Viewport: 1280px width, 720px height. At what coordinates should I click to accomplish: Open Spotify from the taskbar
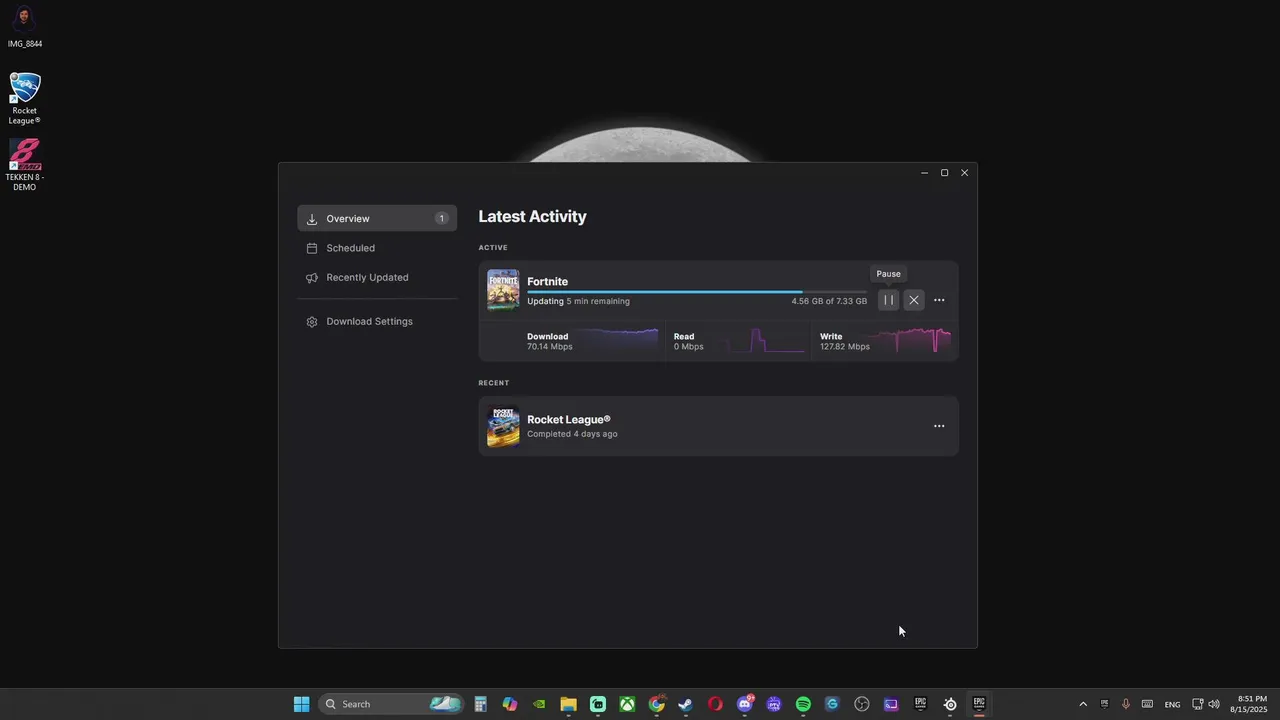[803, 704]
